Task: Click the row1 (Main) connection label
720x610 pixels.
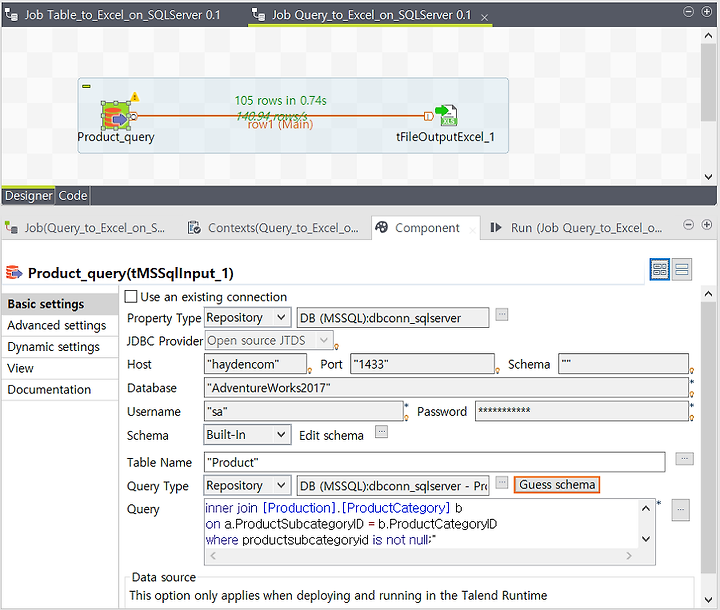Action: click(x=281, y=124)
